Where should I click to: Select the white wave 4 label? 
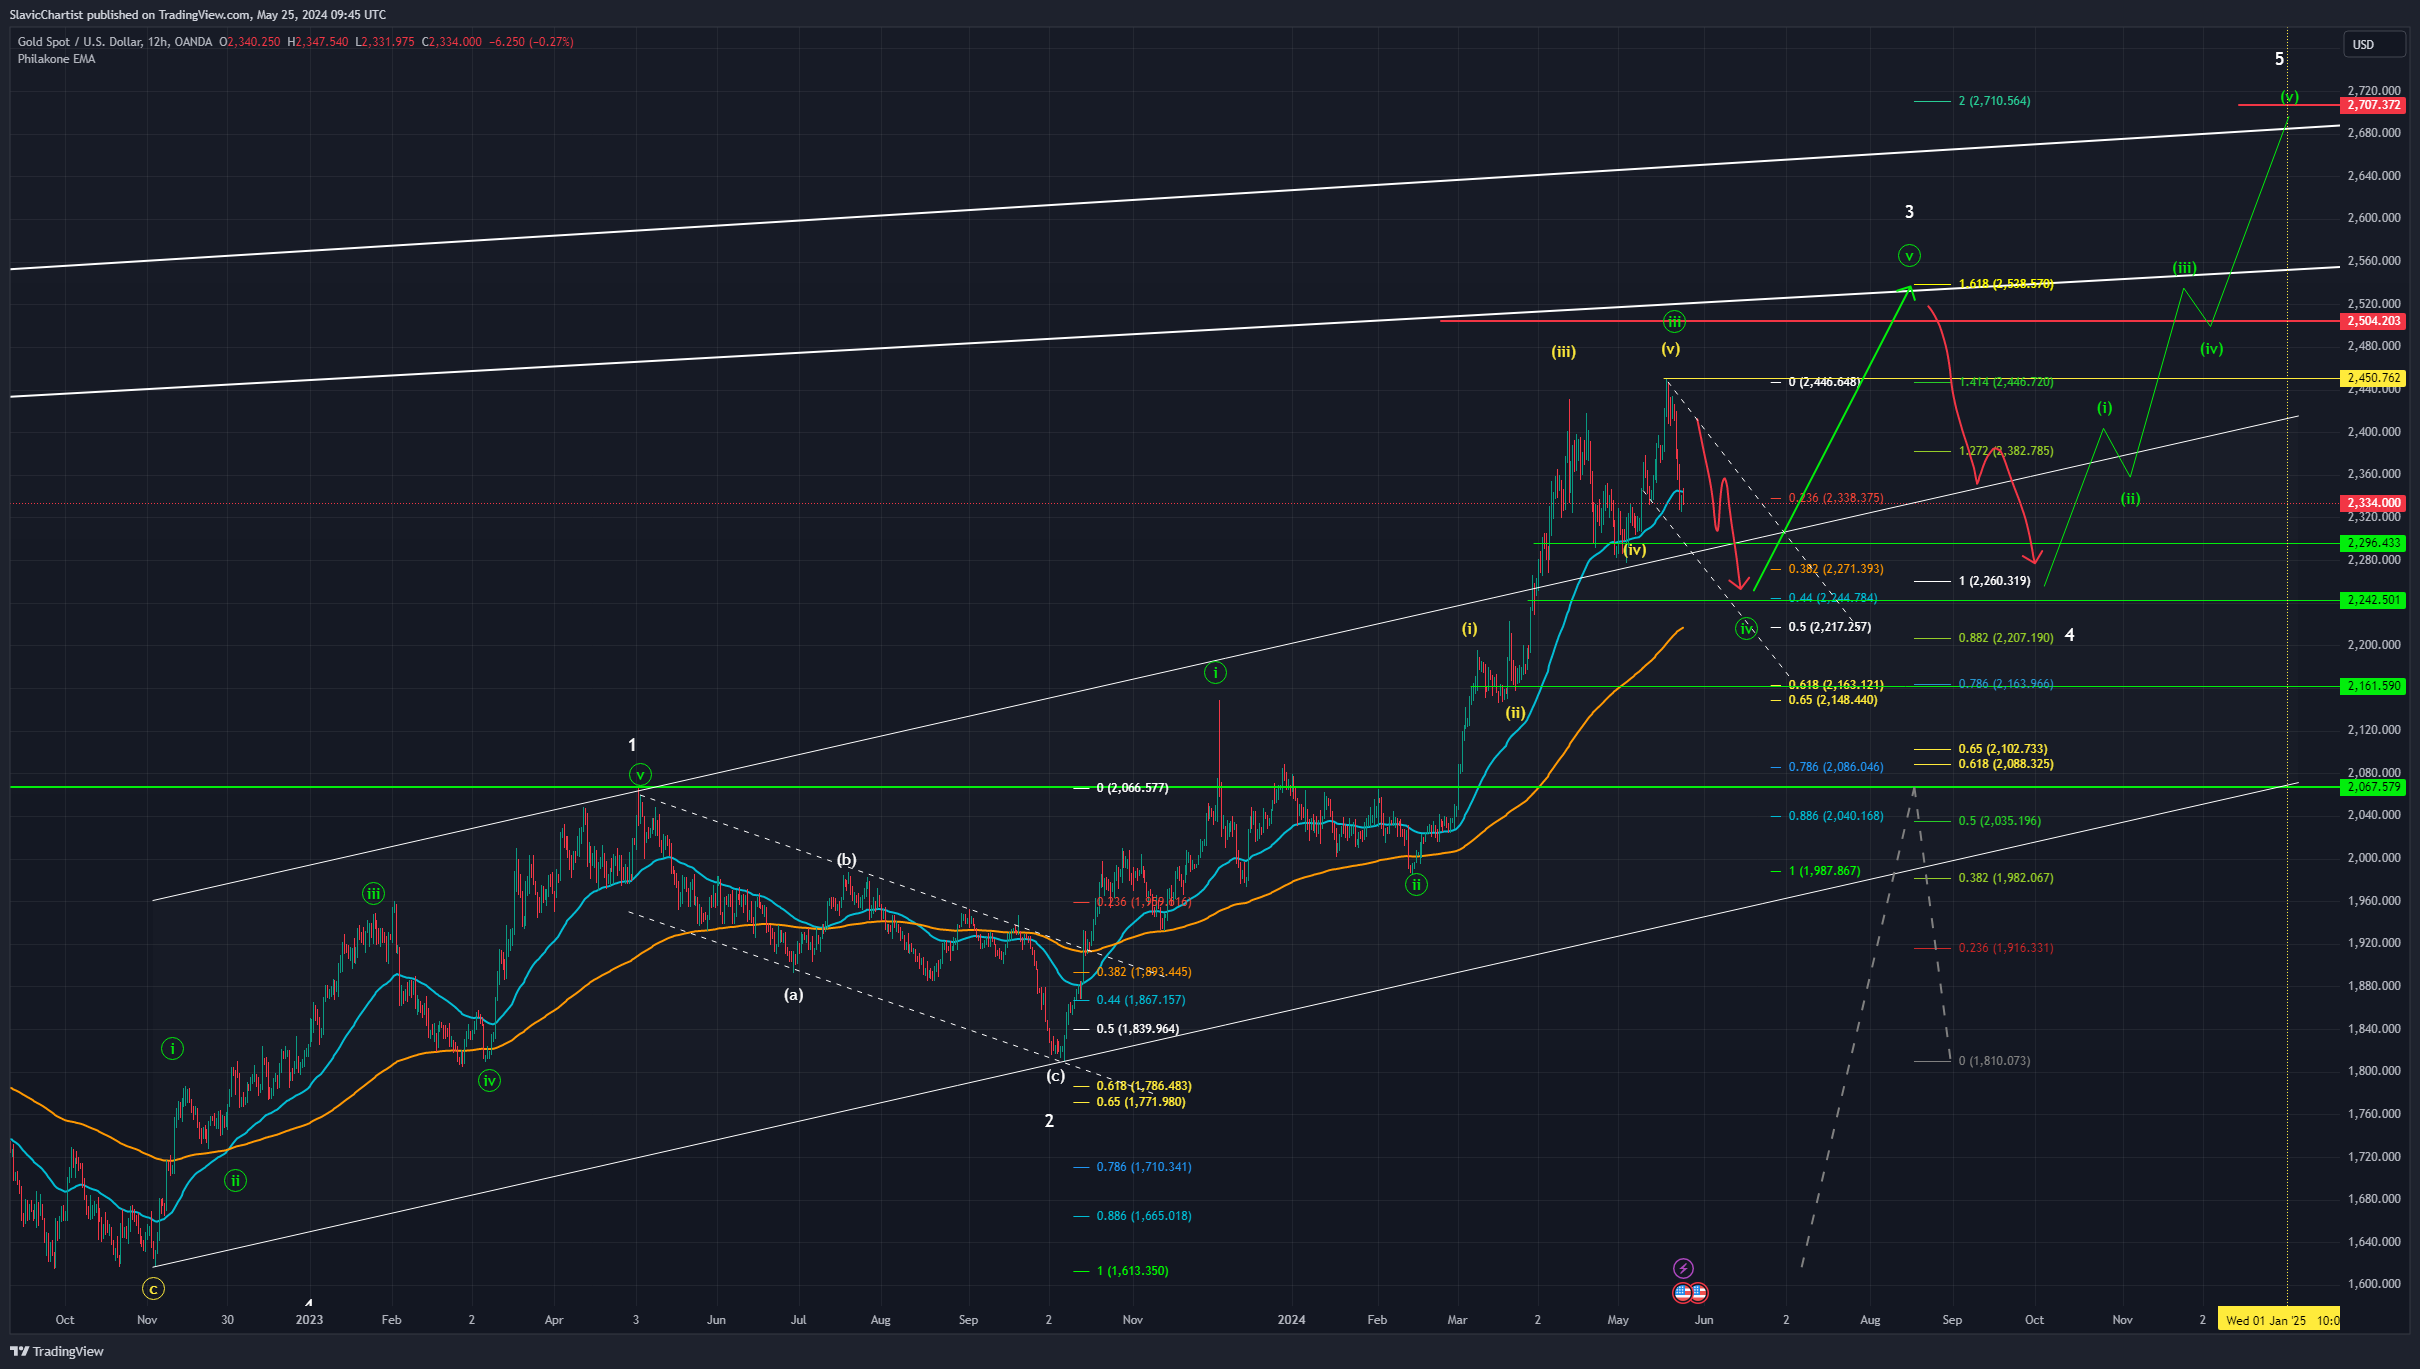(2069, 635)
